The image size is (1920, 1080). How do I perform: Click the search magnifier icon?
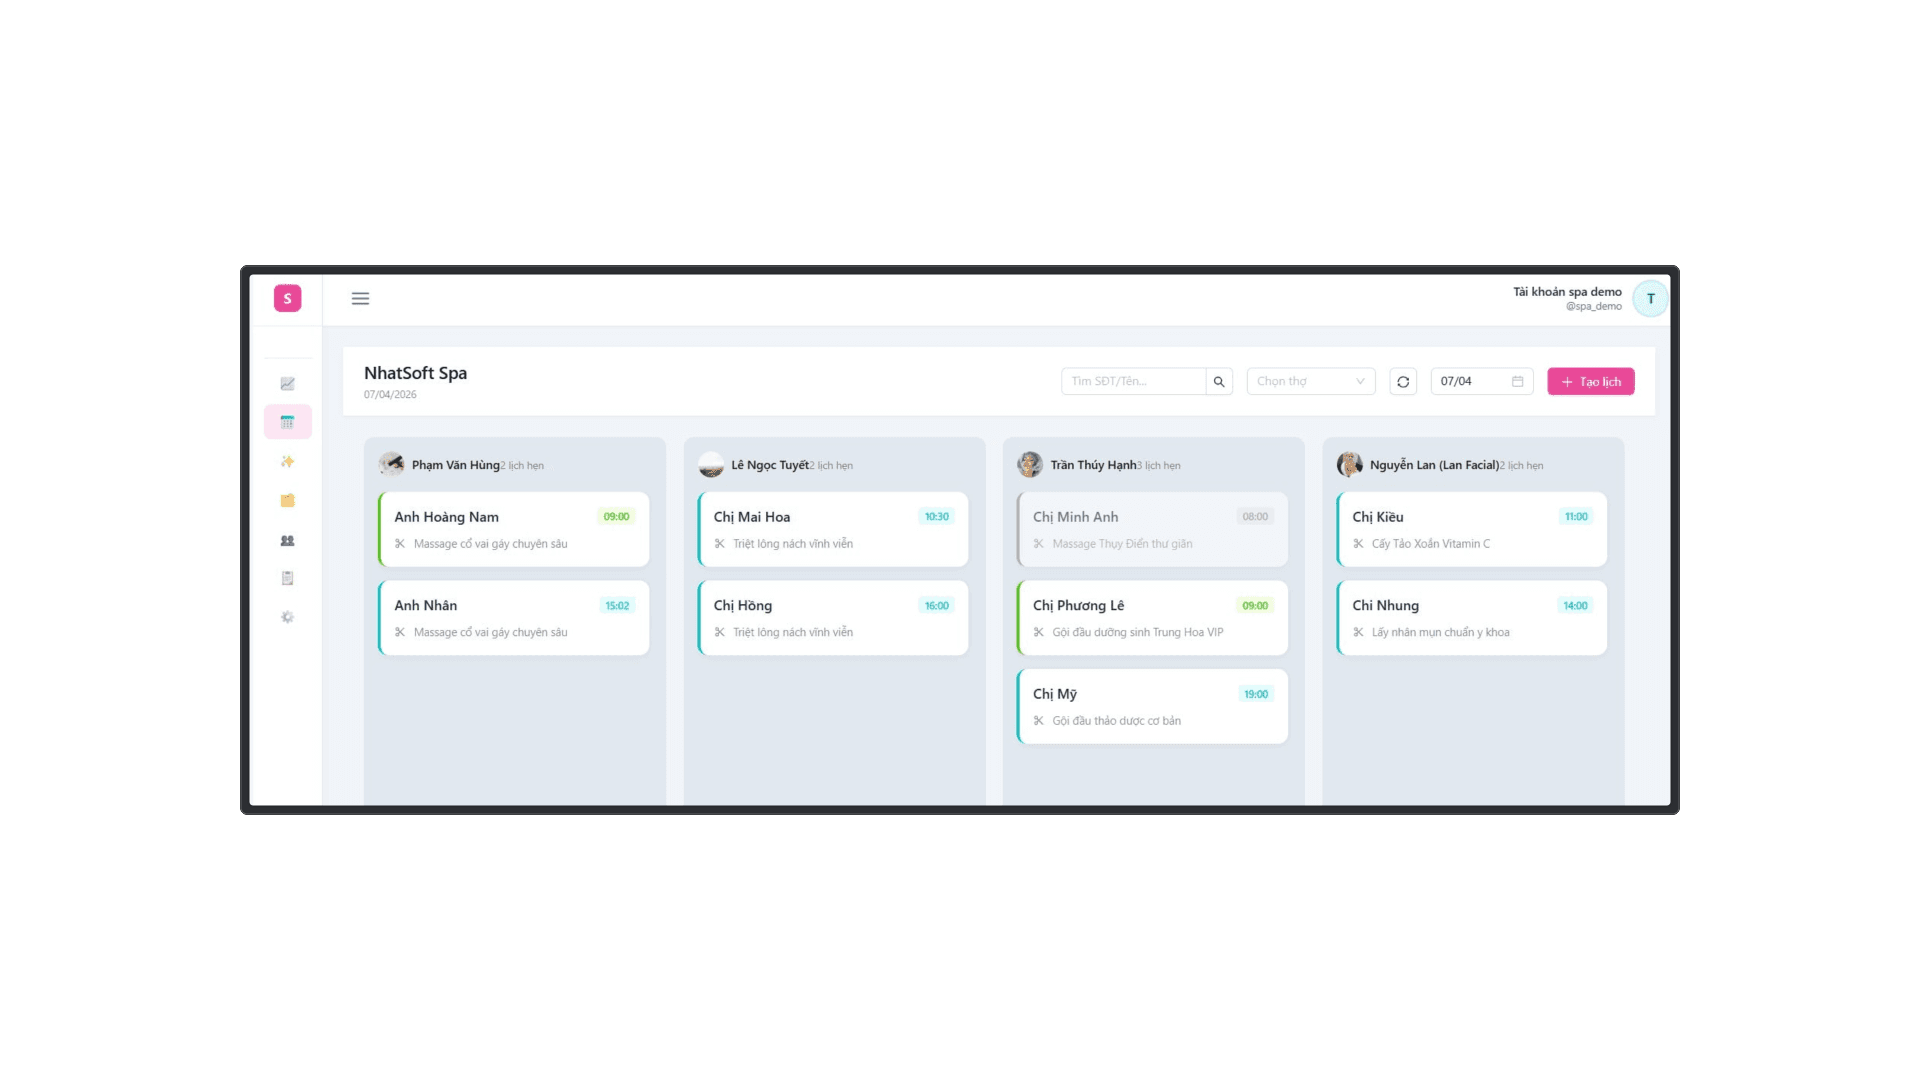tap(1218, 382)
